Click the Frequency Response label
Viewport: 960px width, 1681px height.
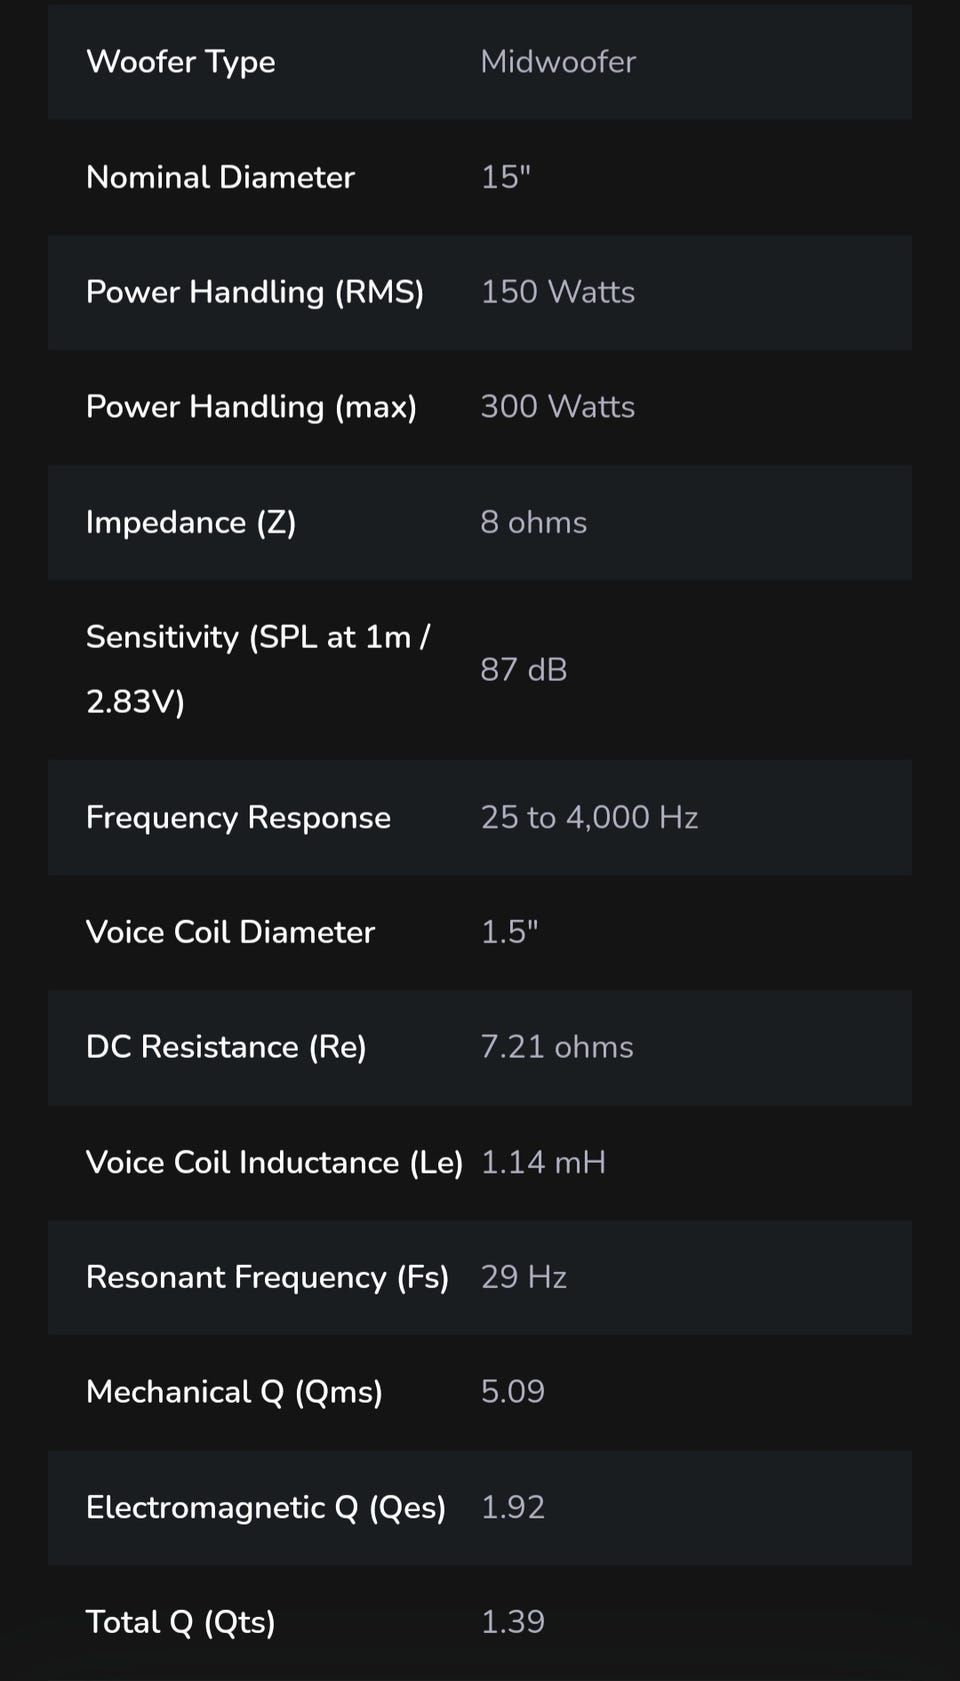click(x=238, y=817)
